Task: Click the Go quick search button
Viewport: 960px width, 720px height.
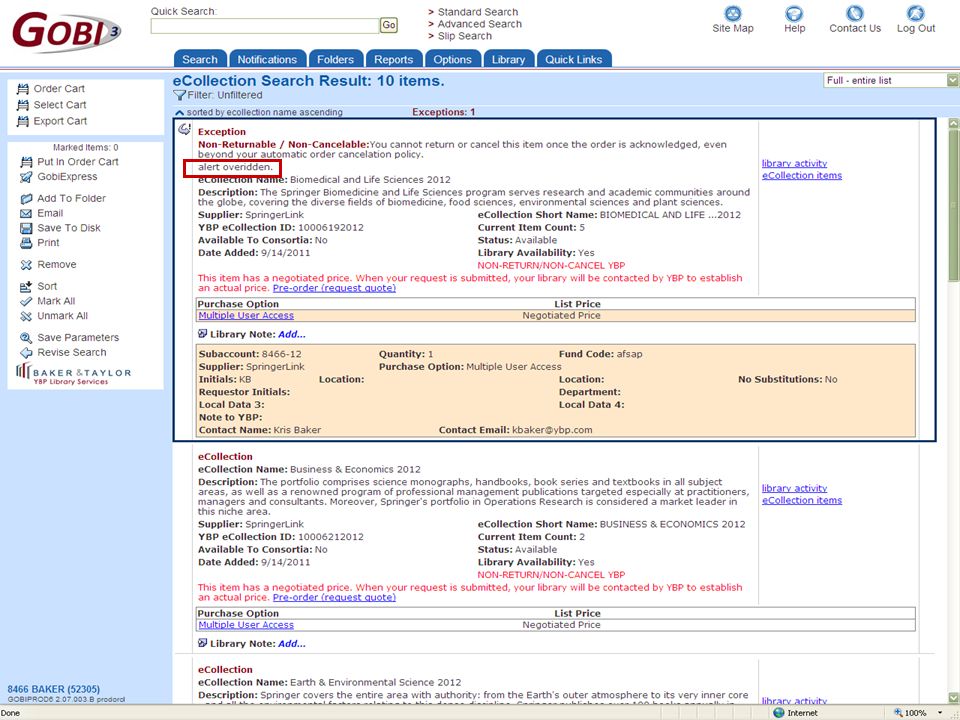Action: pyautogui.click(x=389, y=25)
